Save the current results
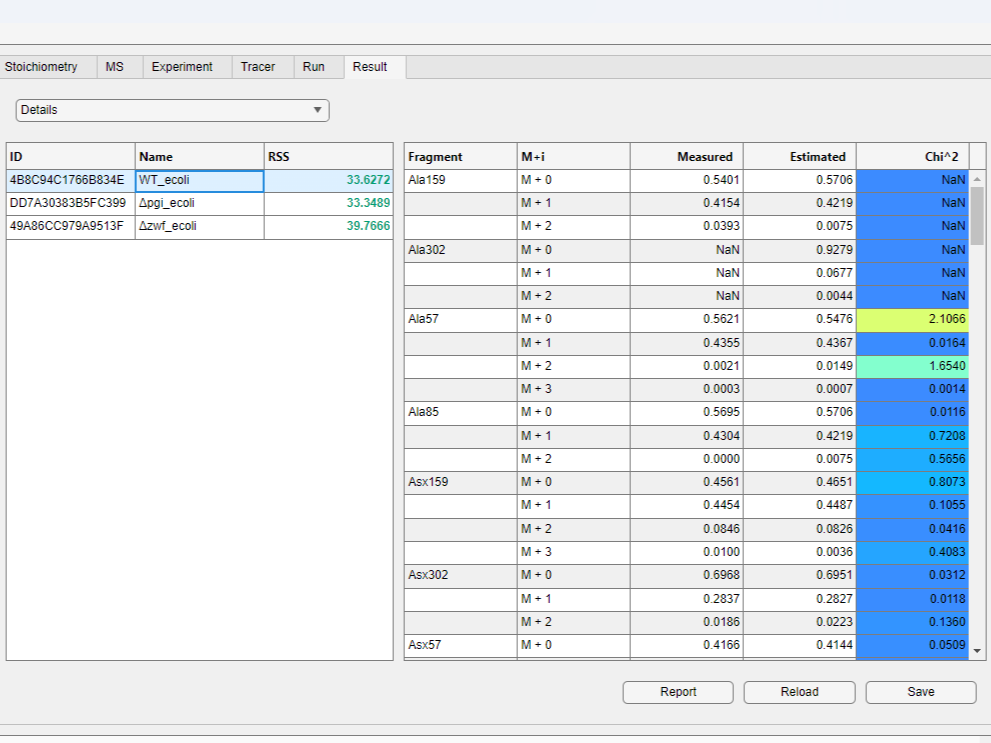This screenshot has height=743, width=991. (x=920, y=691)
